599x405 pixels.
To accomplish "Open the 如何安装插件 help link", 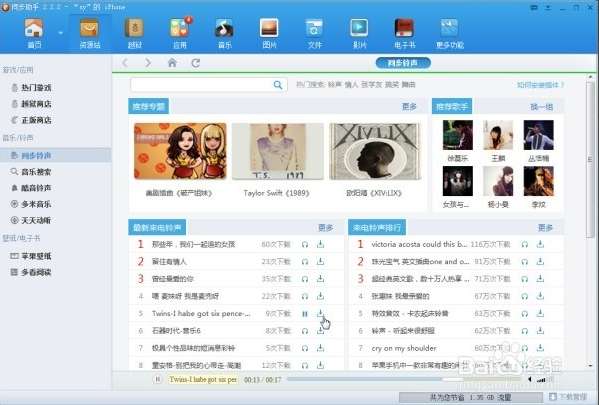I will coord(540,85).
